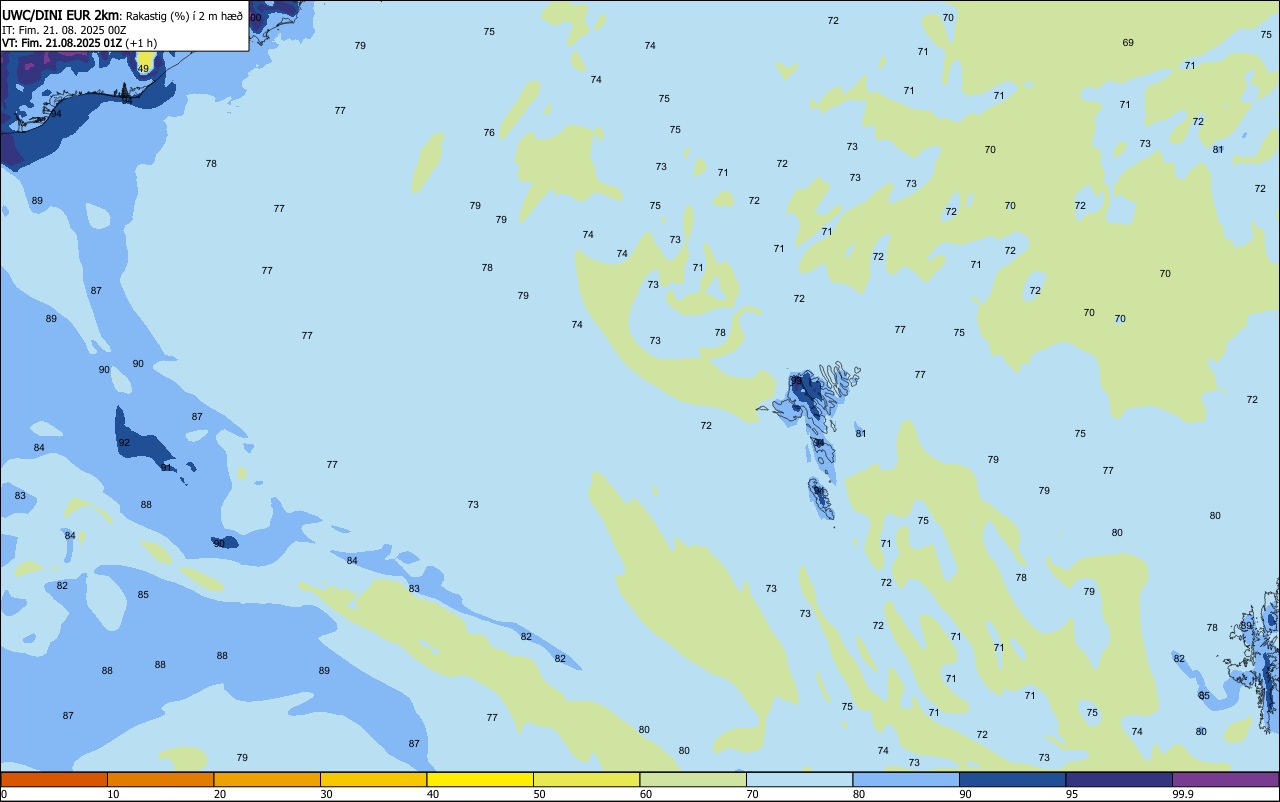Click the legend tick label 95

point(1071,794)
